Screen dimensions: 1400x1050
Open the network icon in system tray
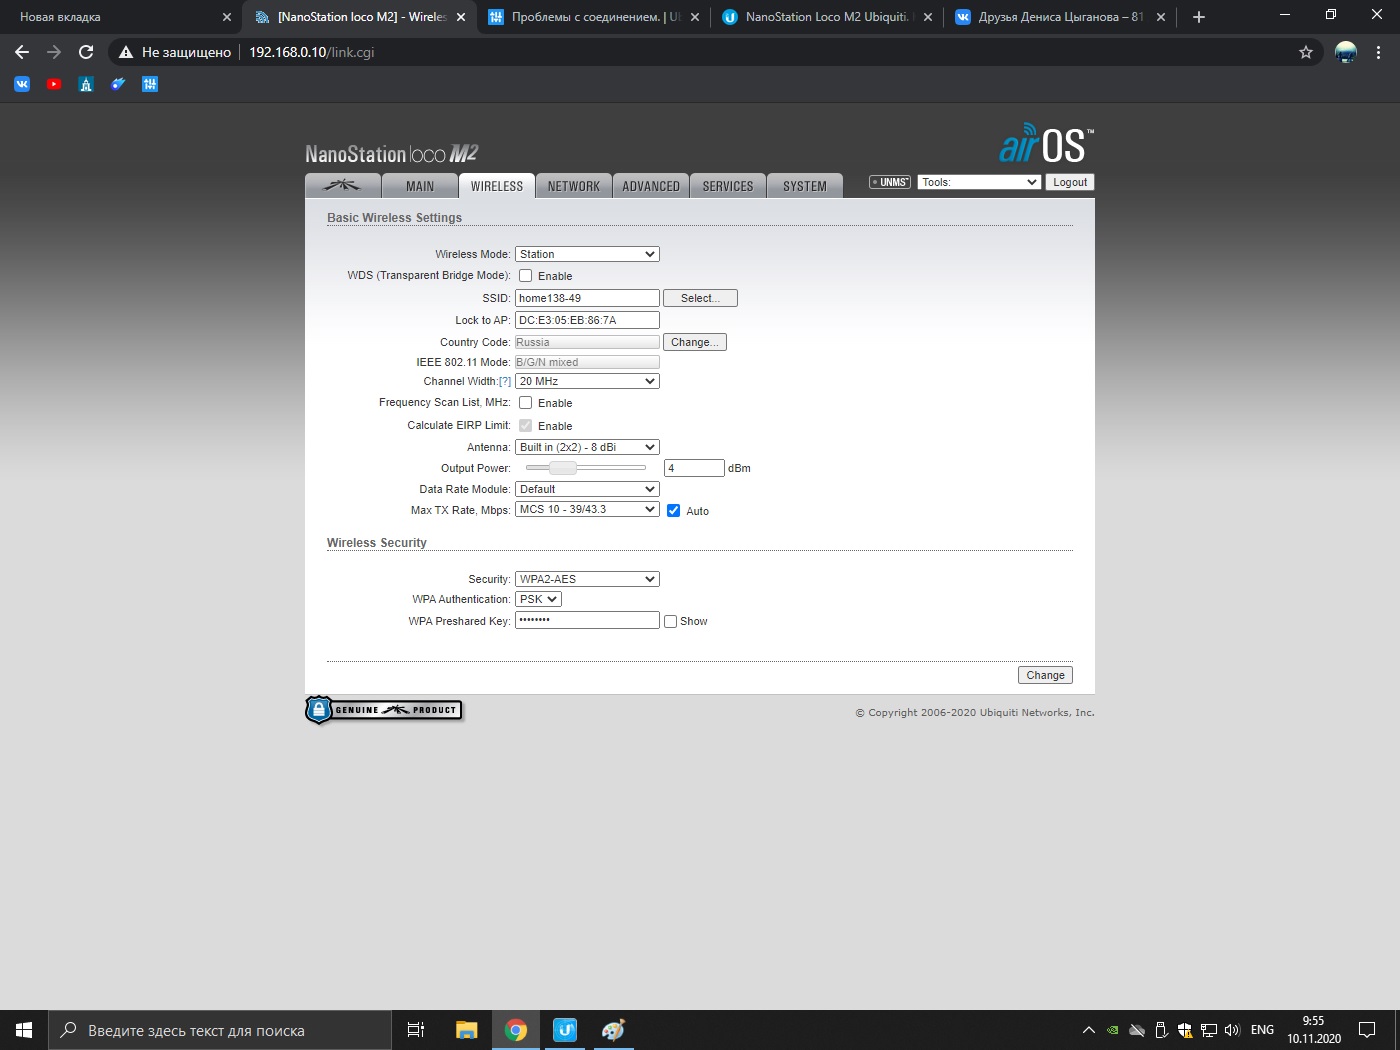[1209, 1030]
